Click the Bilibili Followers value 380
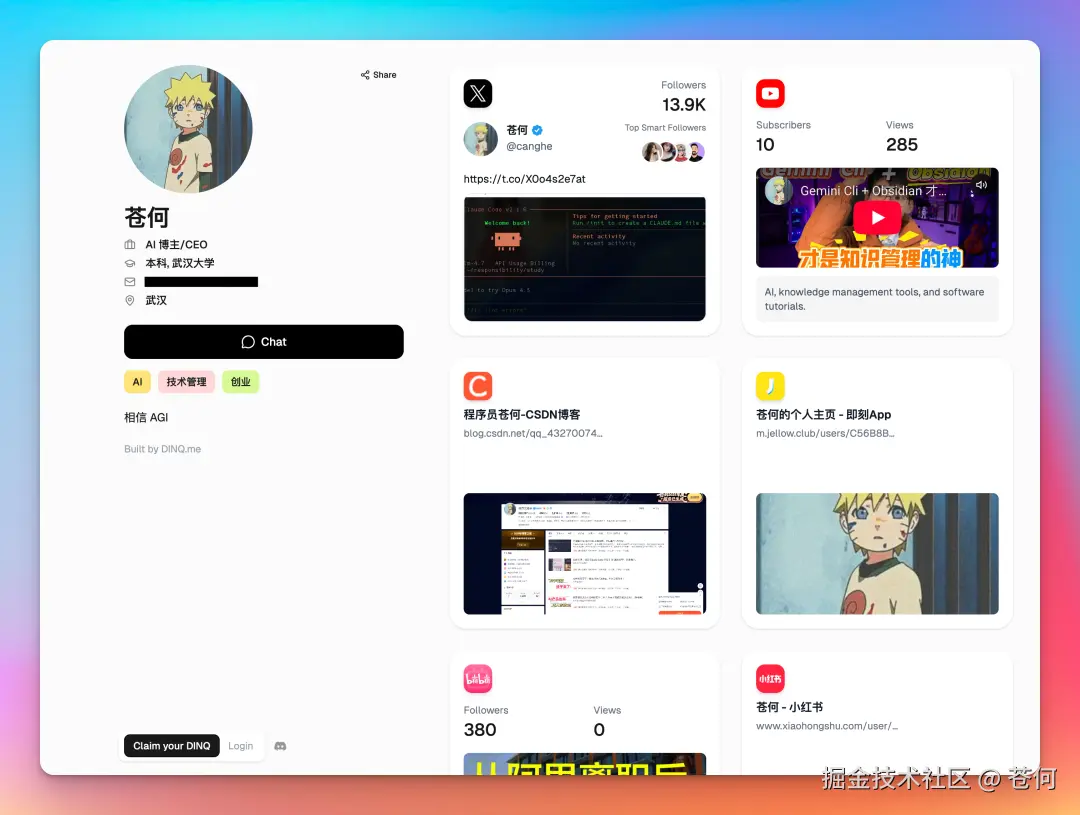This screenshot has height=815, width=1080. coord(480,730)
